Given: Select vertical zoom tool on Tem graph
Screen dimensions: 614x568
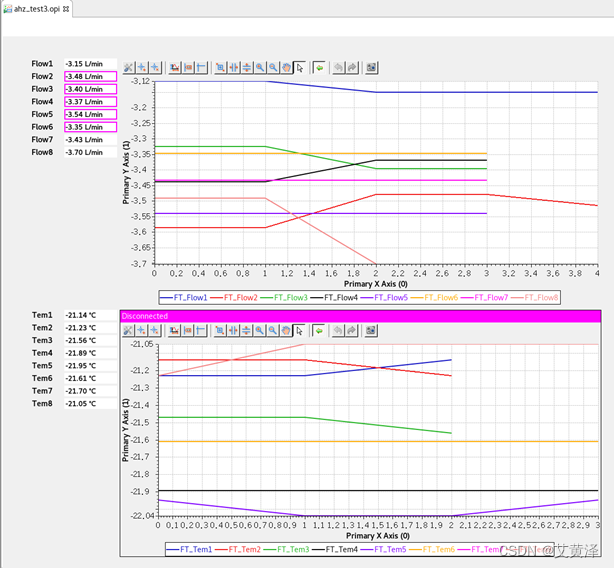Looking at the screenshot, I should pyautogui.click(x=246, y=331).
